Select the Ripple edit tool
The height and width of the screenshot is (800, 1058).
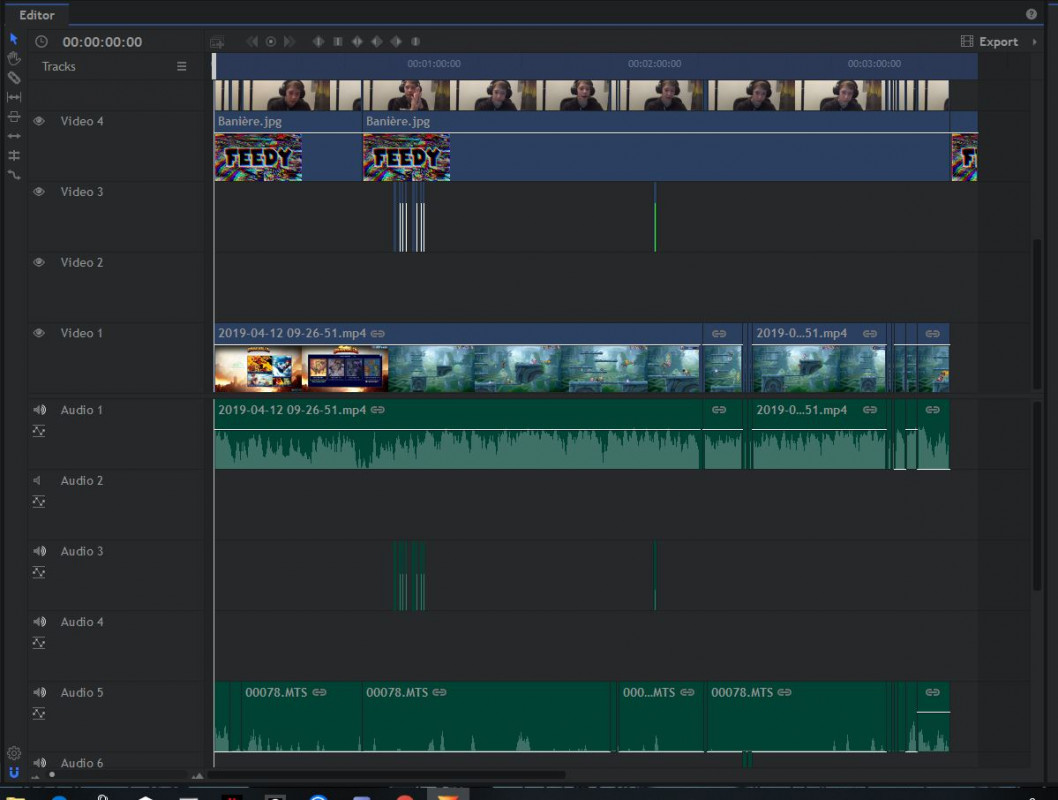13,136
